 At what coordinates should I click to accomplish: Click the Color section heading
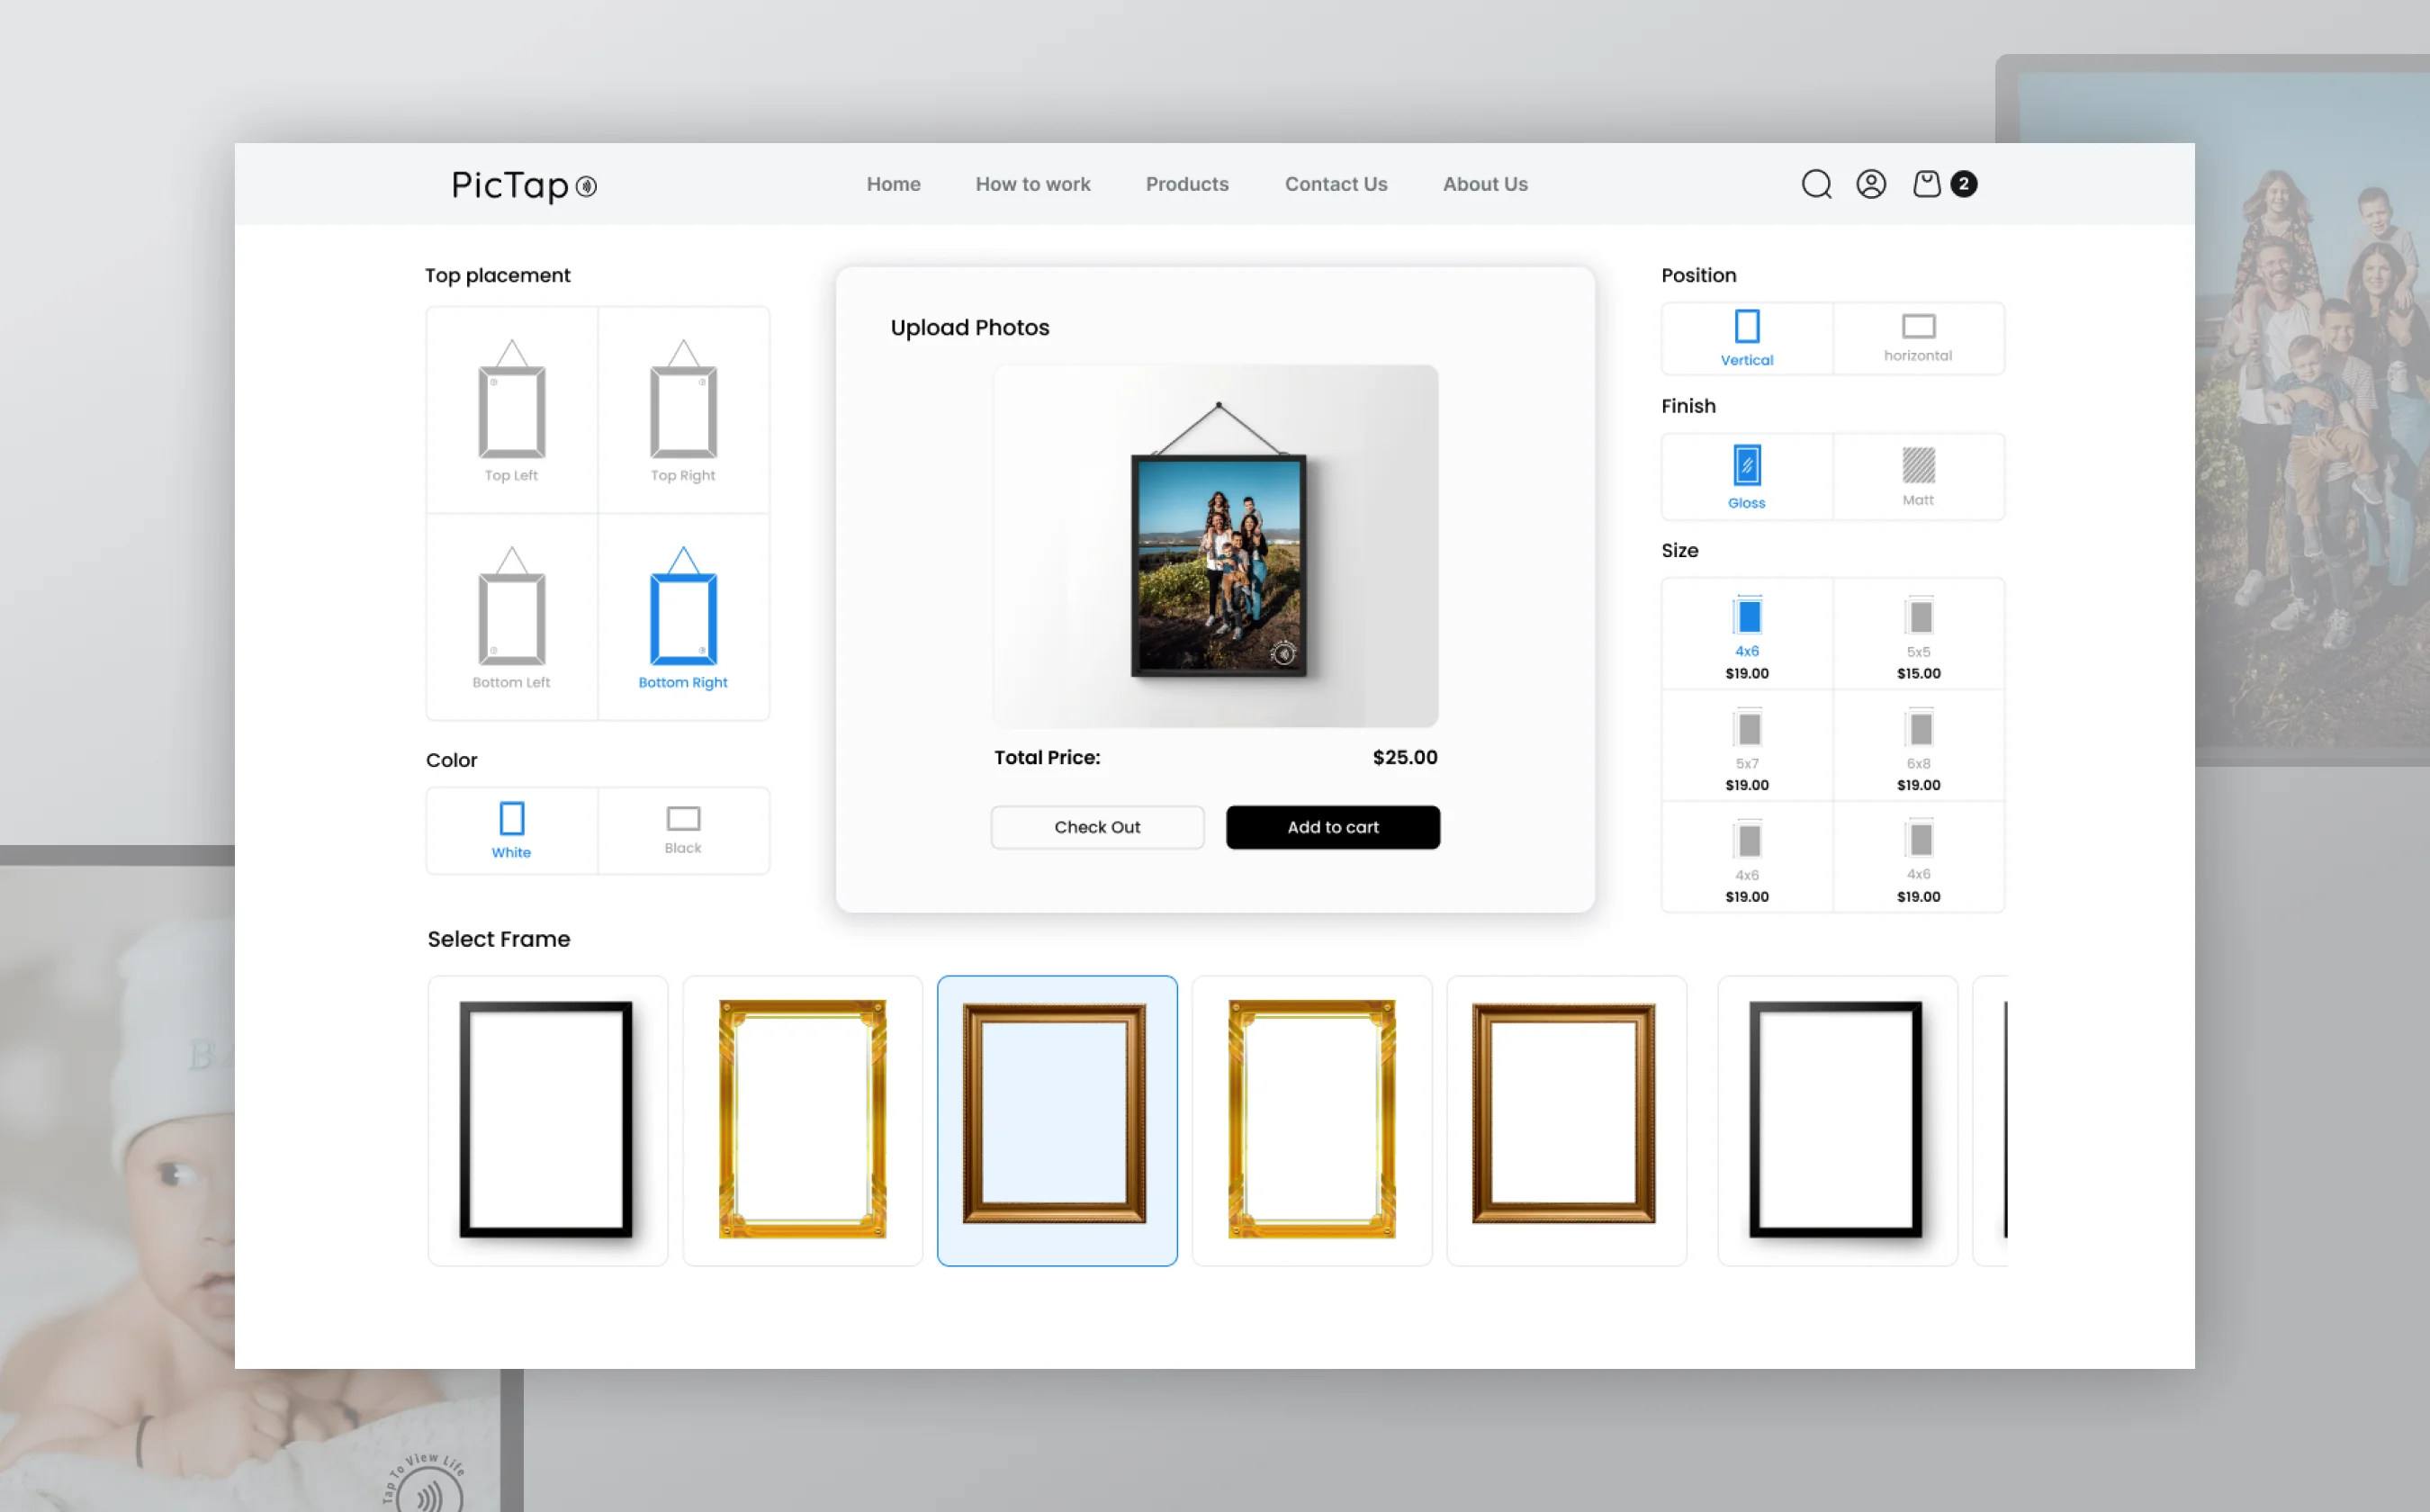451,760
